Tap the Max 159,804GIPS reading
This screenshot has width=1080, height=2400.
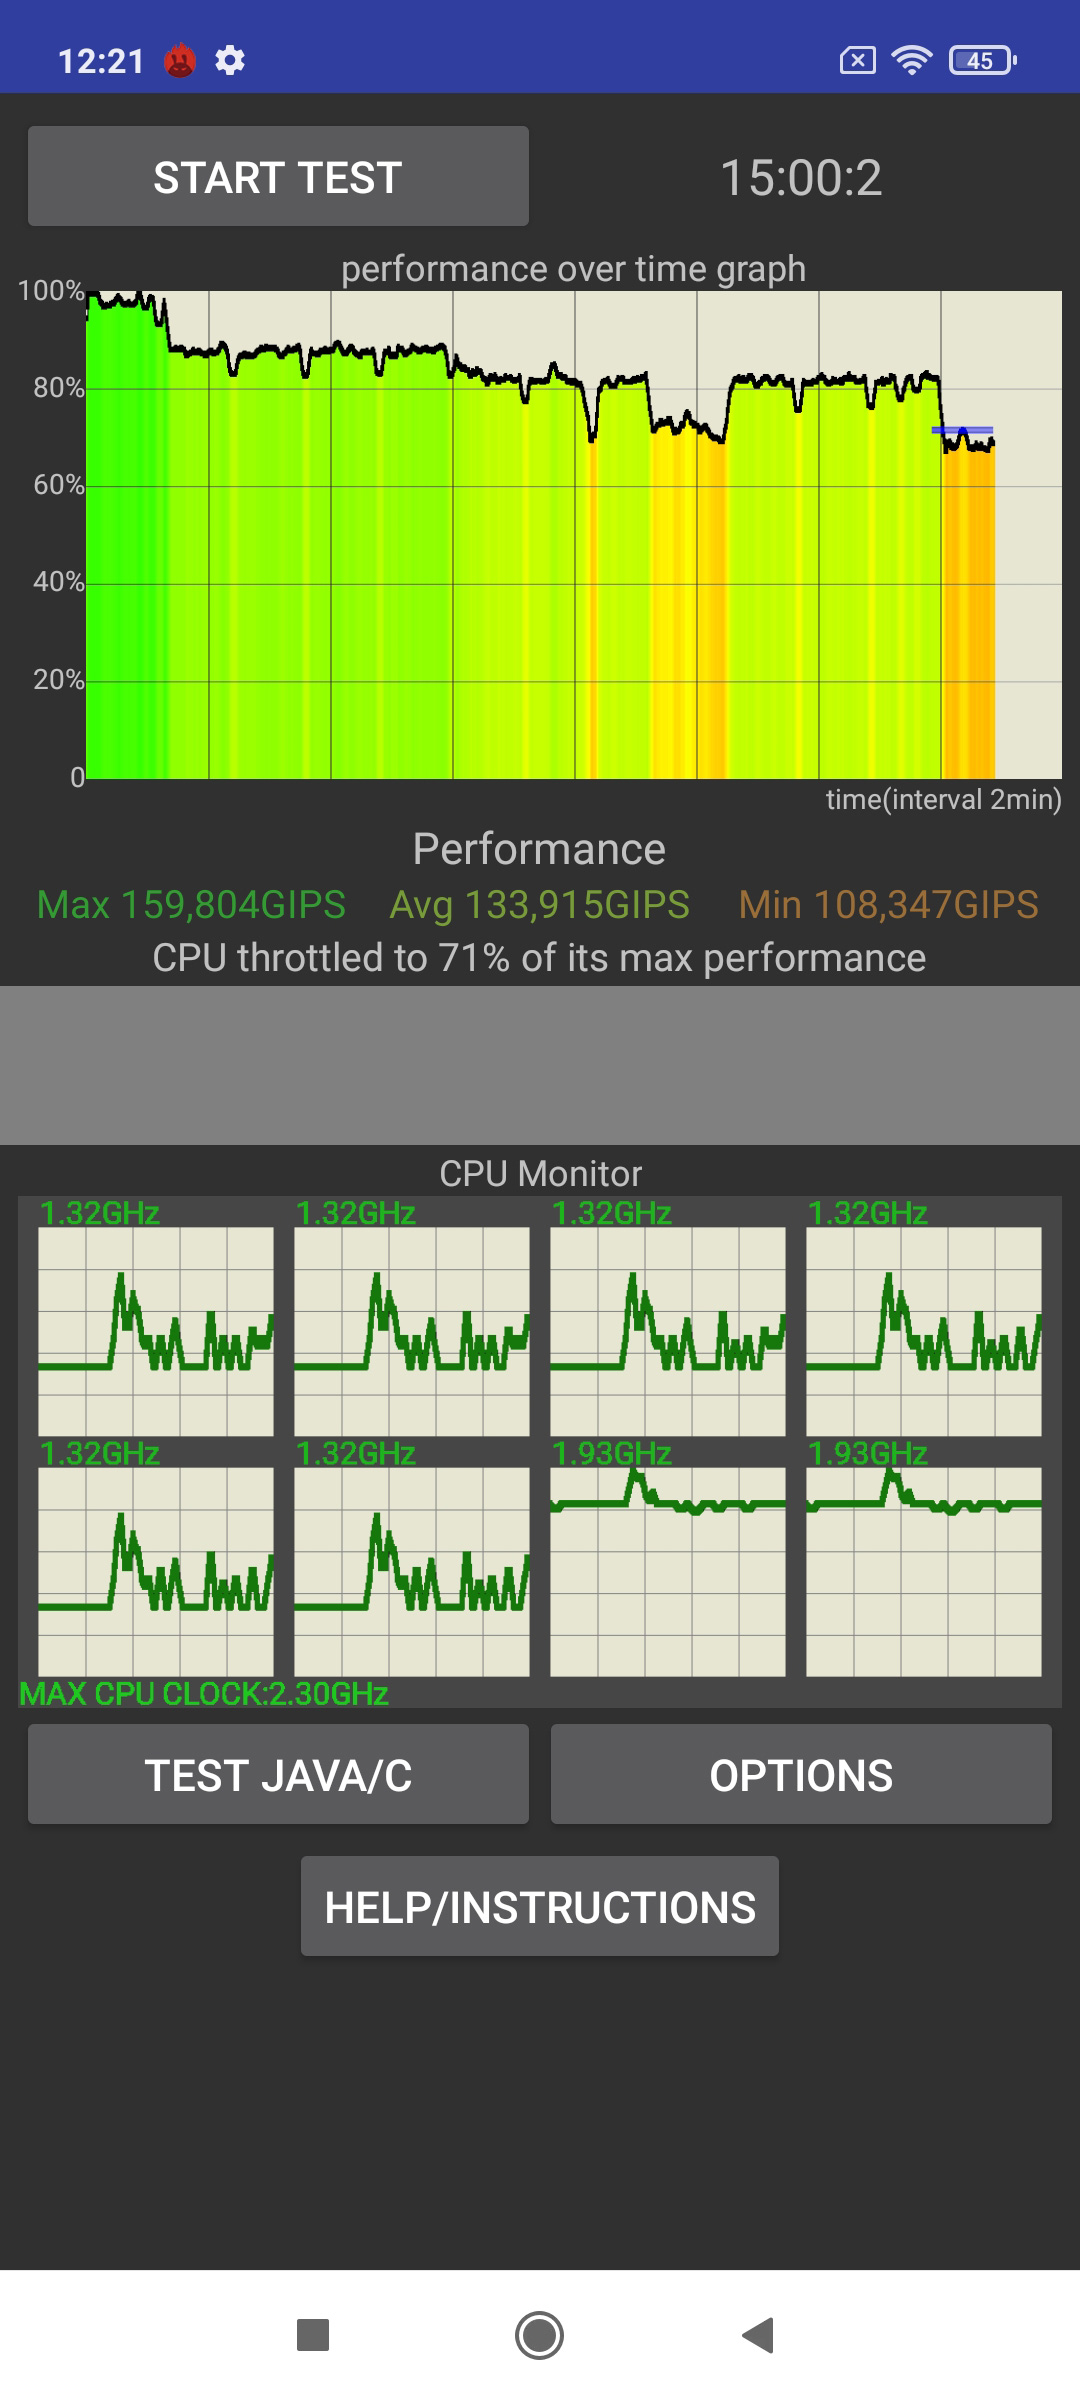pos(191,905)
